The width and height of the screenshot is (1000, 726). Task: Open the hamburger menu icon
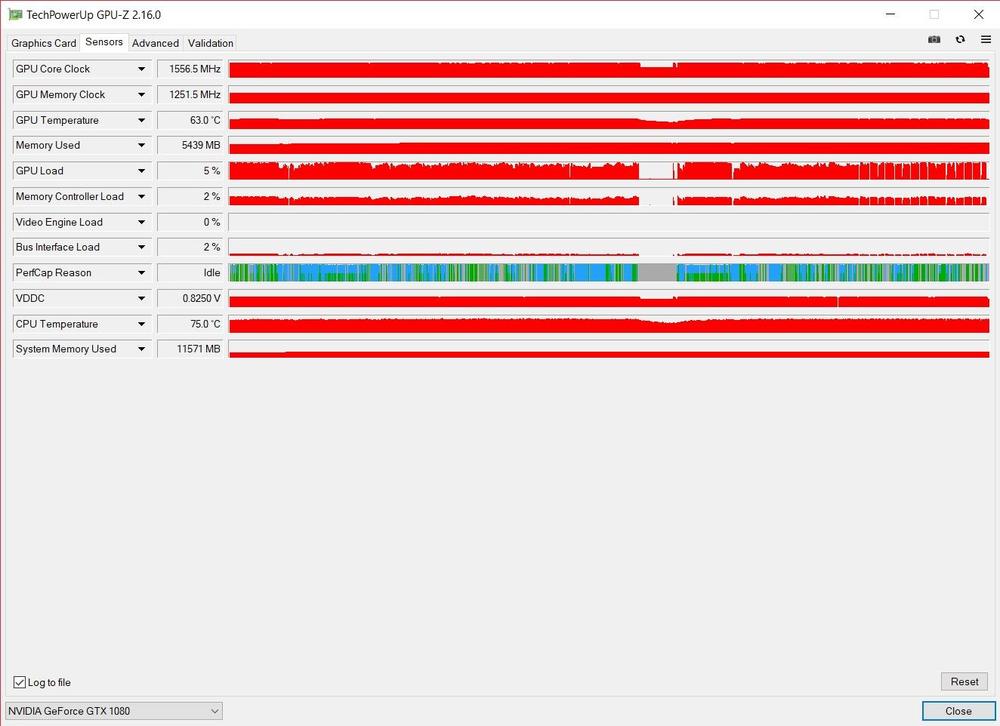[x=986, y=40]
